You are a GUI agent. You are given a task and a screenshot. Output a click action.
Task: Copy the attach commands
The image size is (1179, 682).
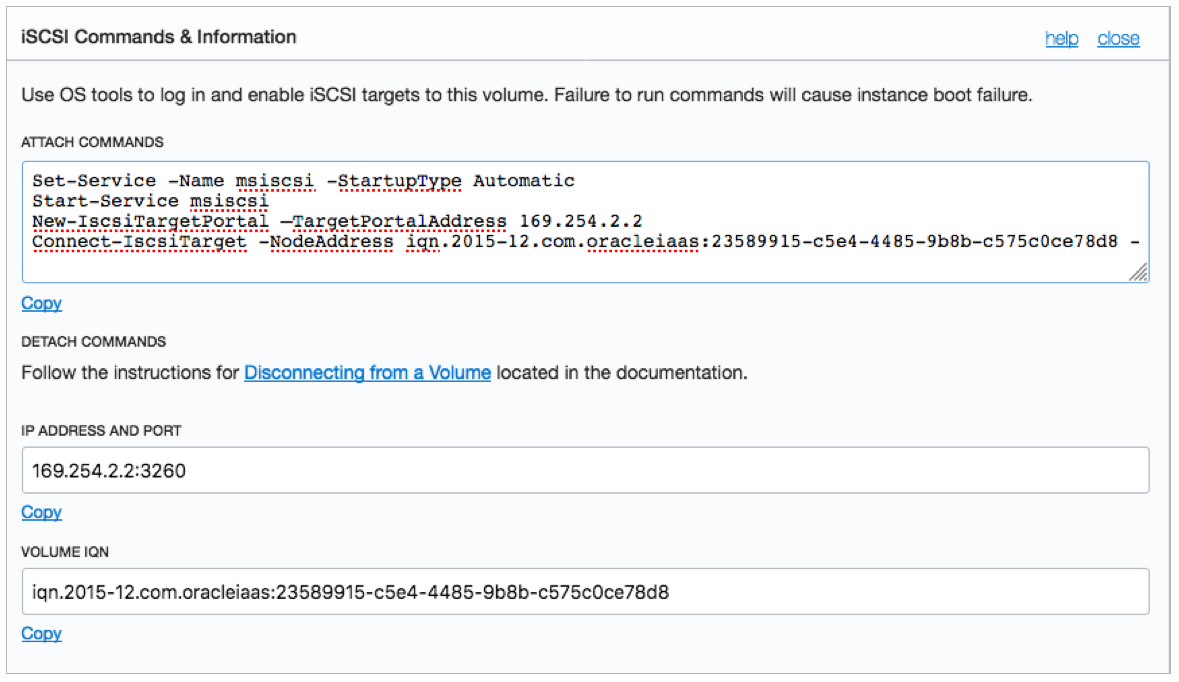pos(41,303)
